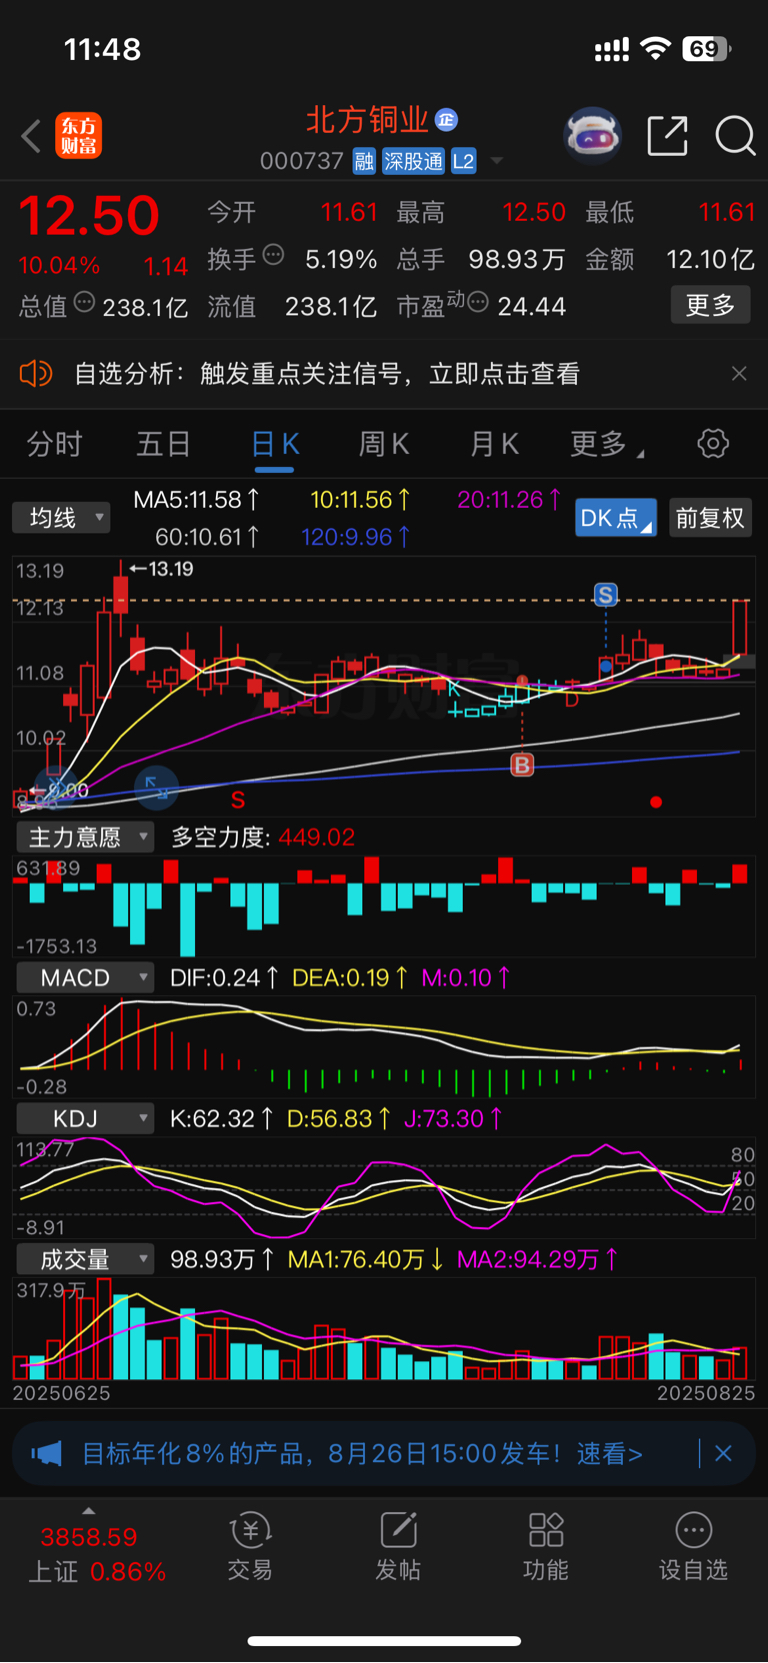Switch to the 月K tab
Image resolution: width=768 pixels, height=1663 pixels.
(x=494, y=444)
